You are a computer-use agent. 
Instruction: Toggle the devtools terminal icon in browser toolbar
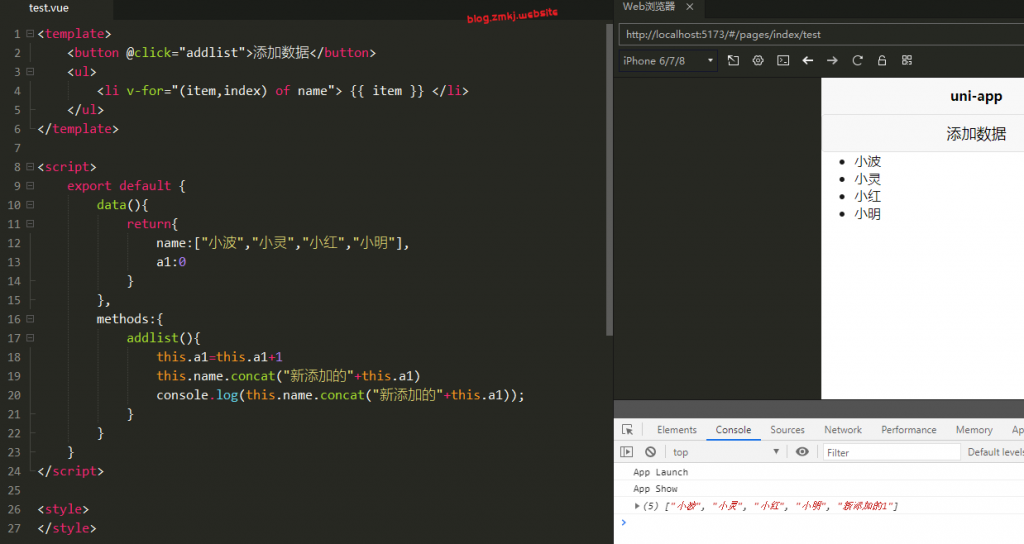(x=783, y=61)
